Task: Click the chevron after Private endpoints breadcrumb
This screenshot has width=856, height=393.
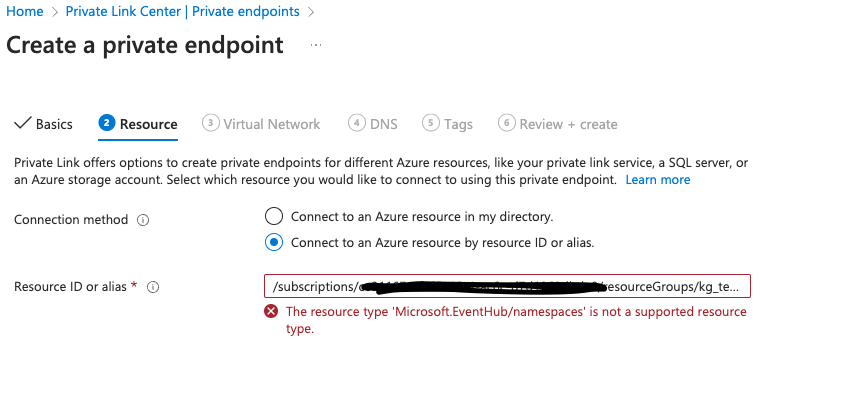Action: (311, 12)
